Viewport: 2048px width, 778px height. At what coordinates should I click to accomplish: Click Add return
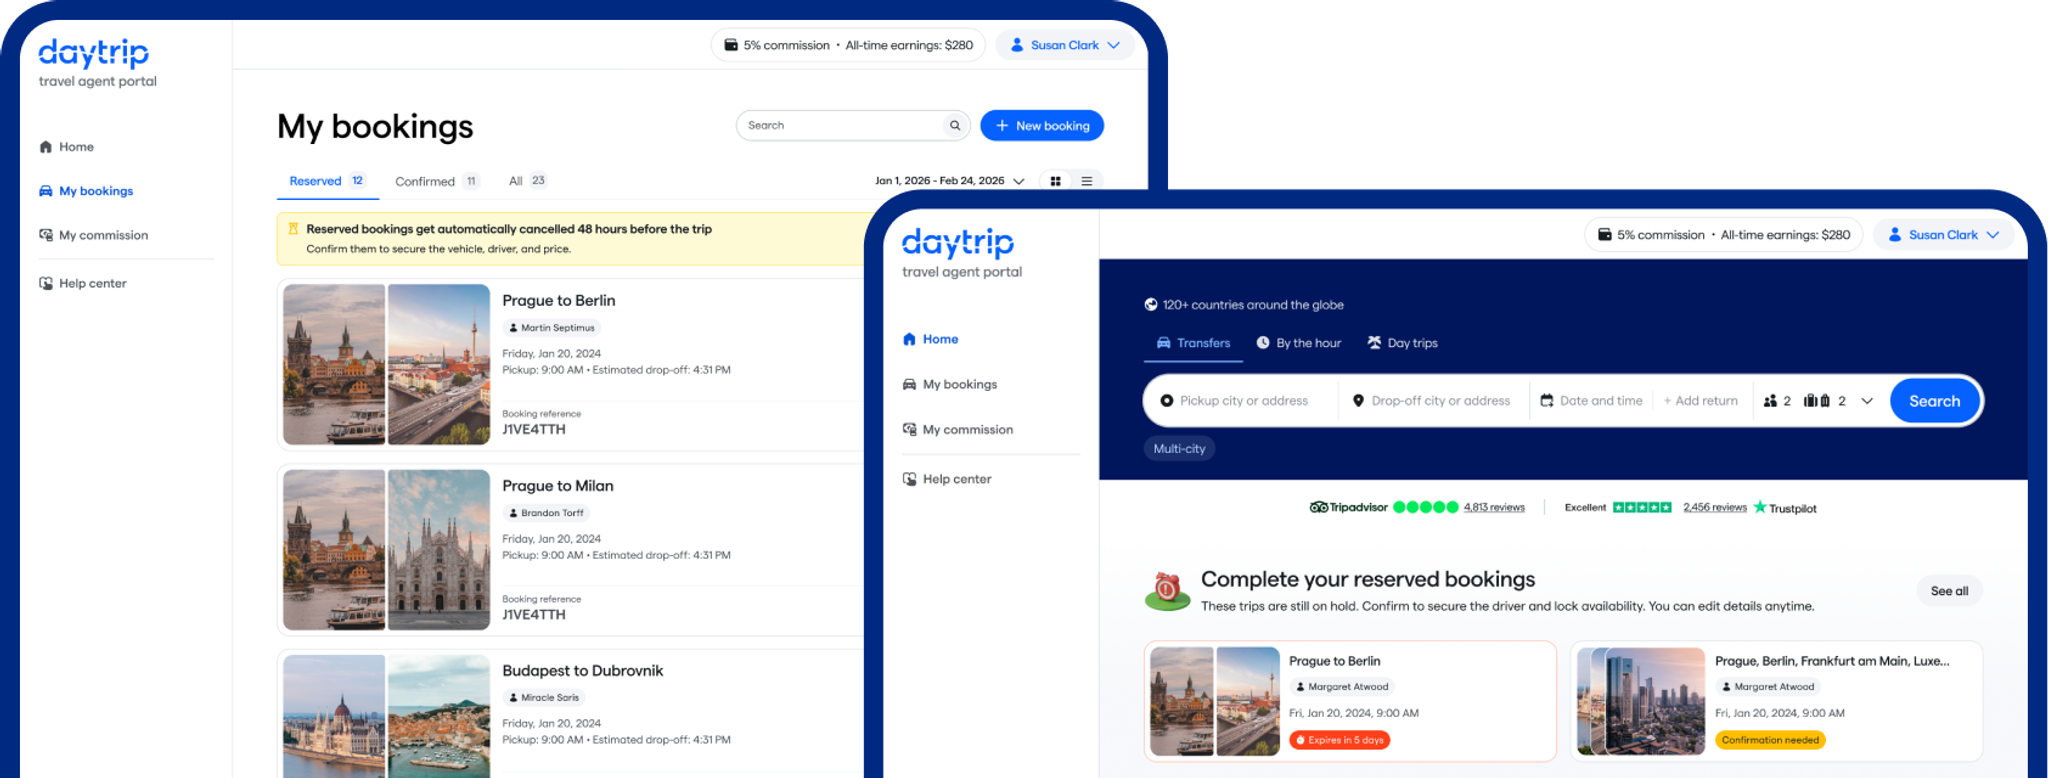[x=1701, y=401]
